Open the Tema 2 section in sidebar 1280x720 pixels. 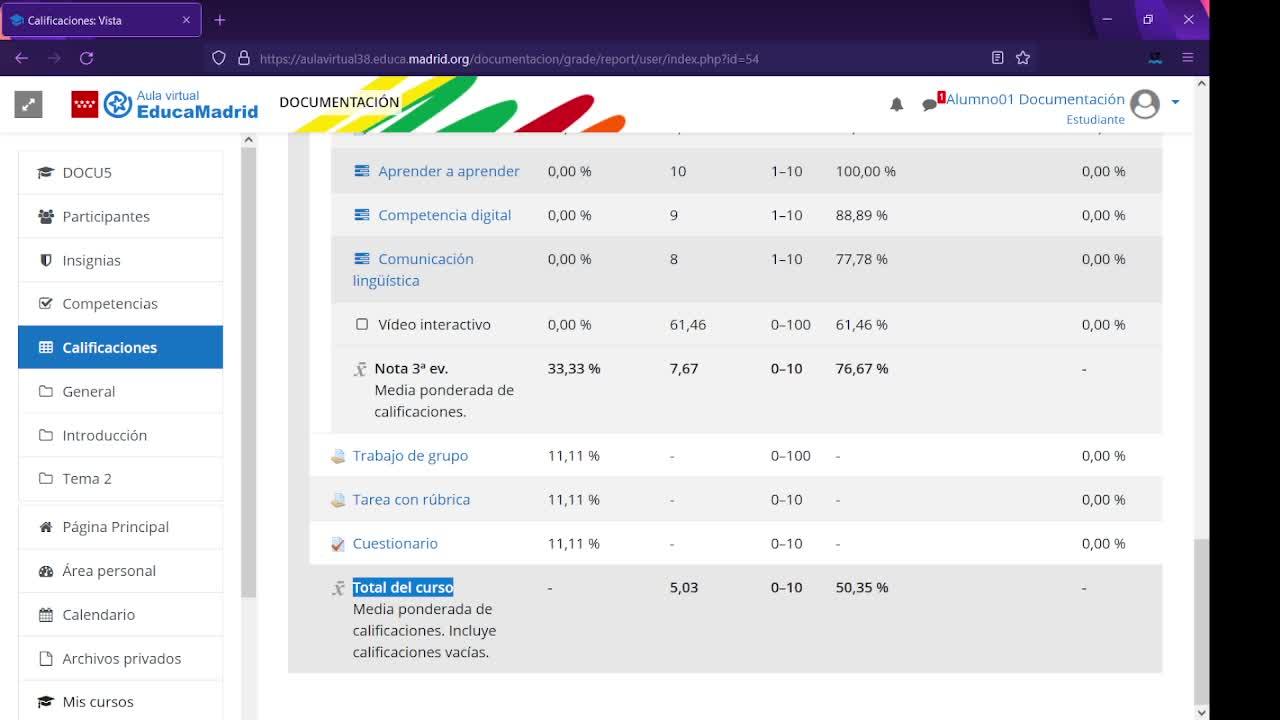[120, 478]
